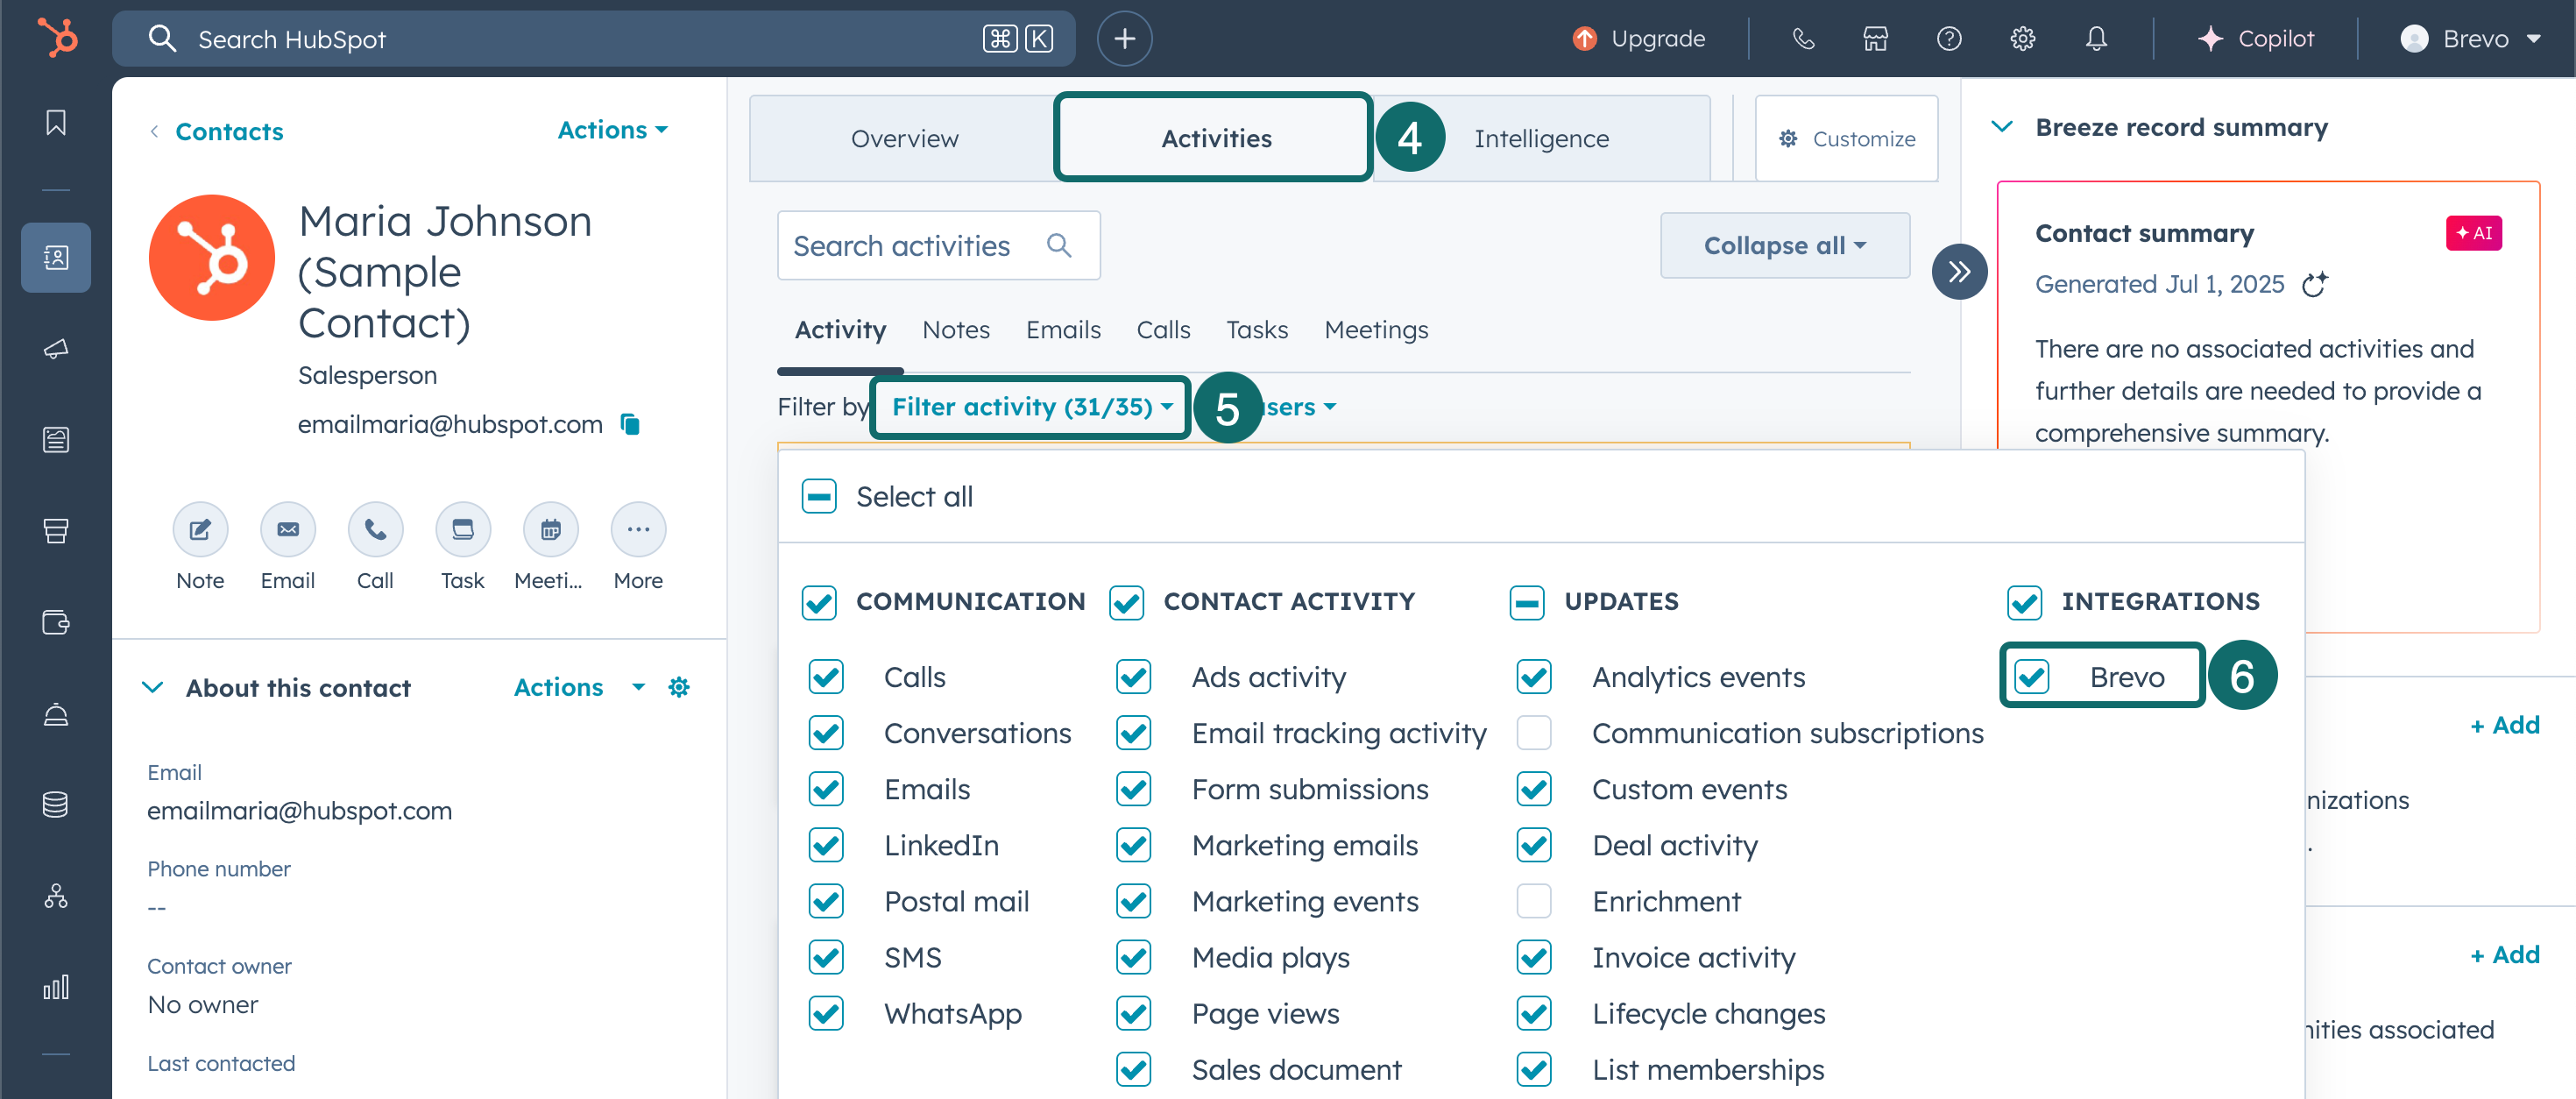The width and height of the screenshot is (2576, 1099).
Task: Switch to the Notes activity tab
Action: (x=956, y=330)
